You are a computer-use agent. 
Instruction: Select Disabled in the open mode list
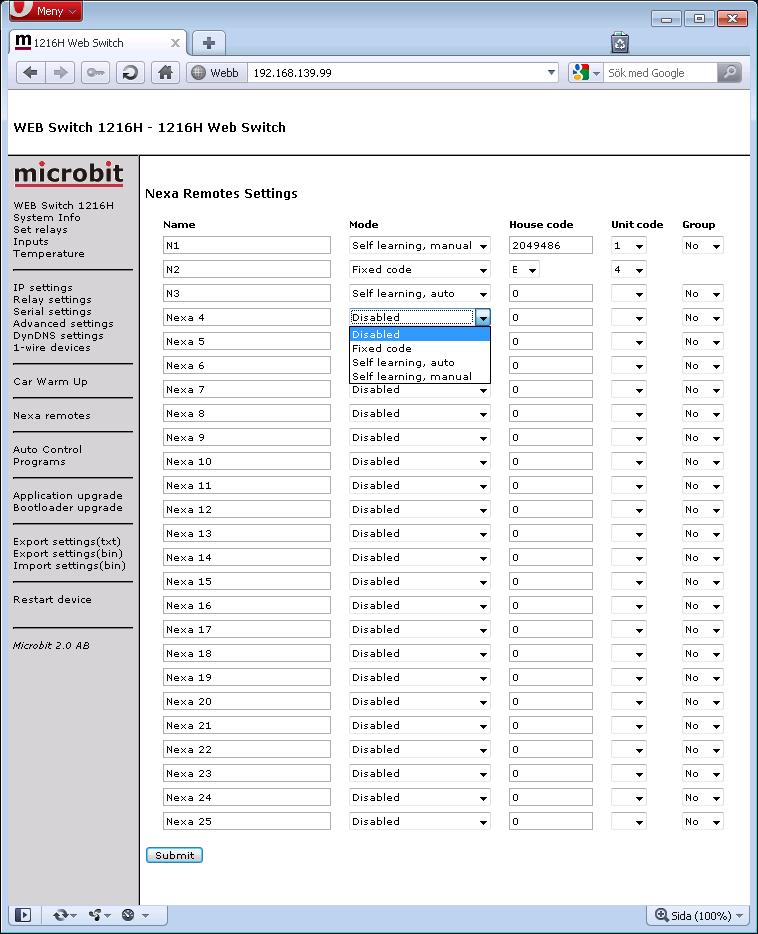[x=419, y=334]
